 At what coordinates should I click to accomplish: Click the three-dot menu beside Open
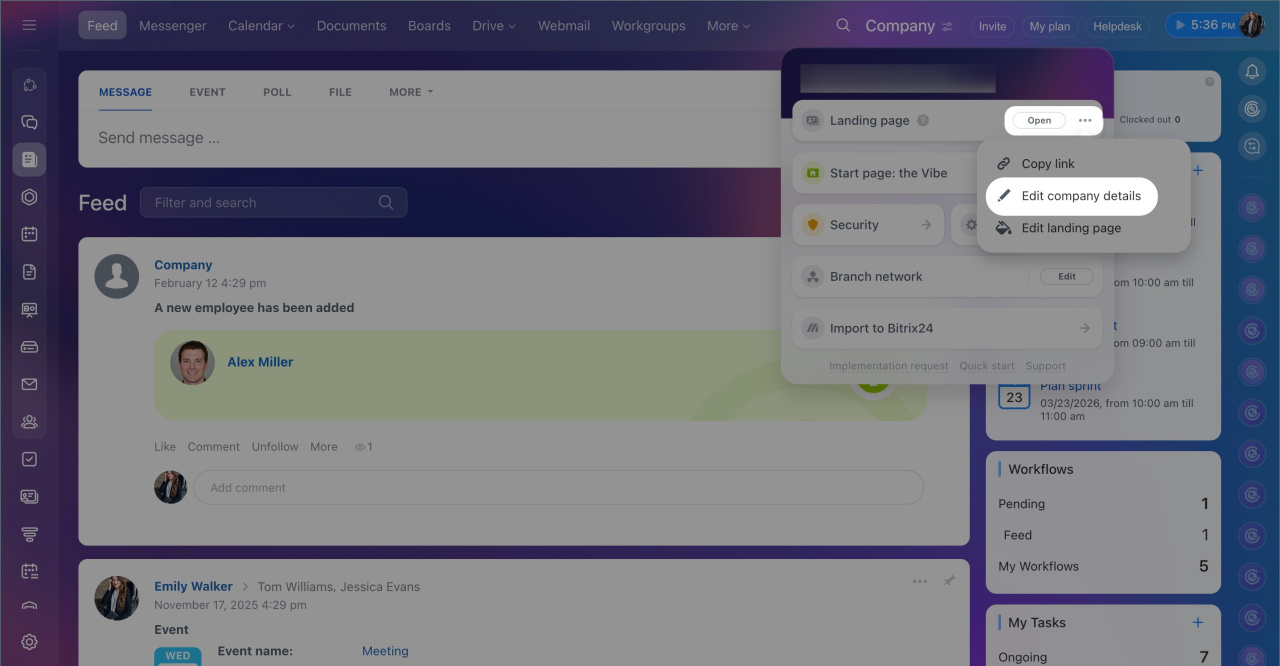[x=1085, y=120]
